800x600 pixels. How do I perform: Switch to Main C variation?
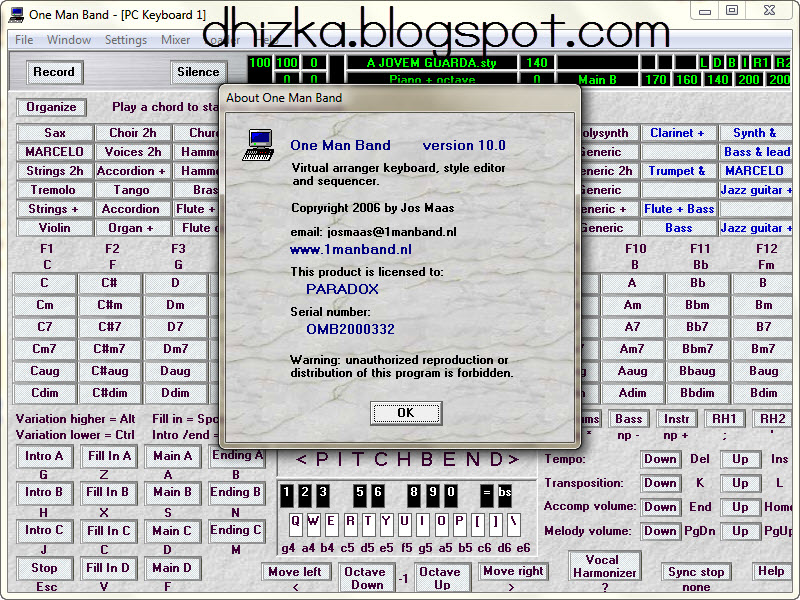click(172, 531)
